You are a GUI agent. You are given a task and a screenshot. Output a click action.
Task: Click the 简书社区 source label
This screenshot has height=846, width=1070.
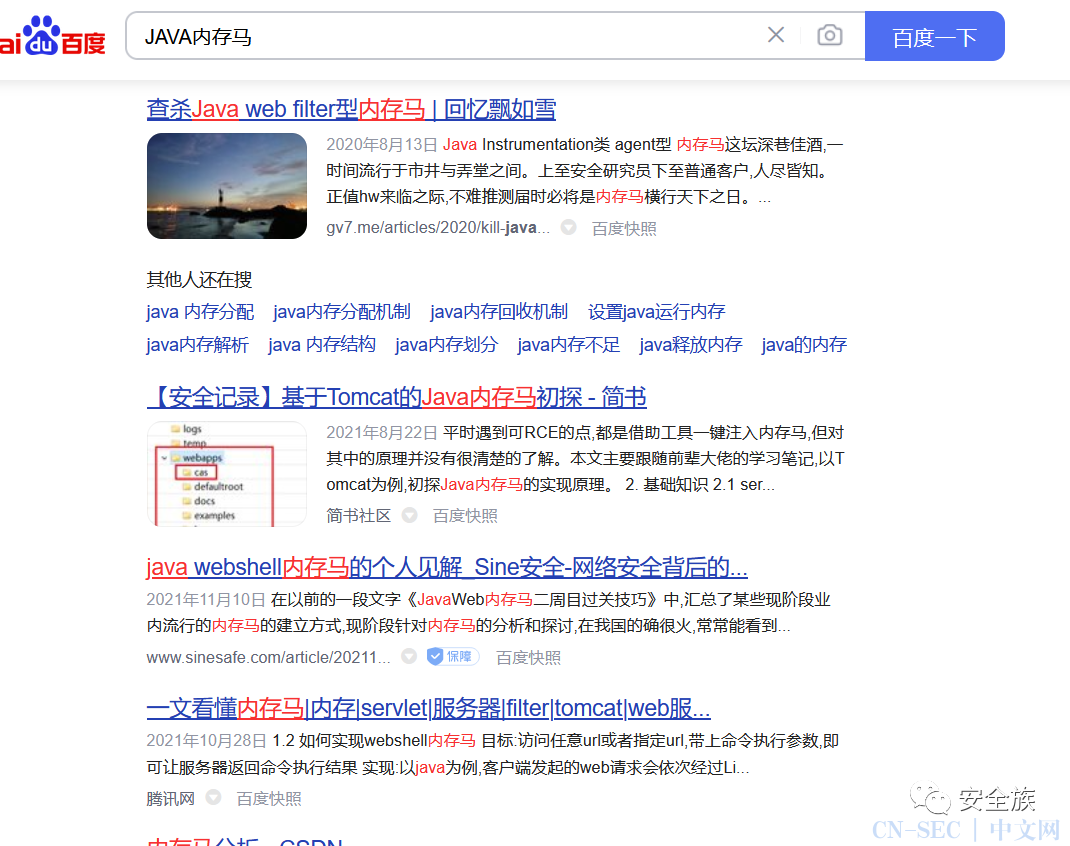tap(358, 516)
